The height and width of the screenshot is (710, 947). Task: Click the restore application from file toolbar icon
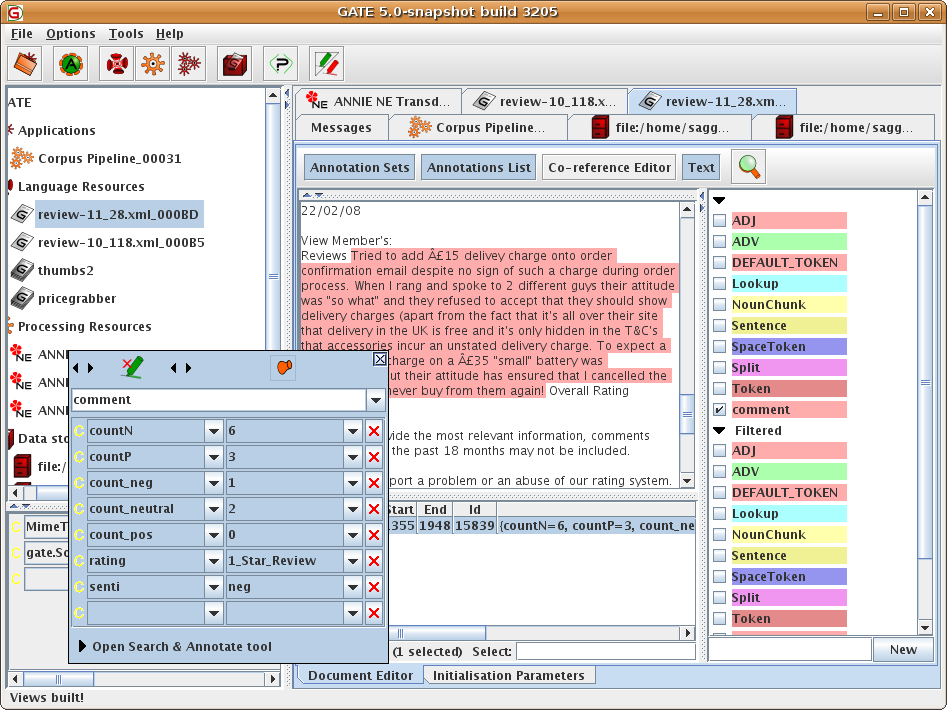[x=25, y=63]
